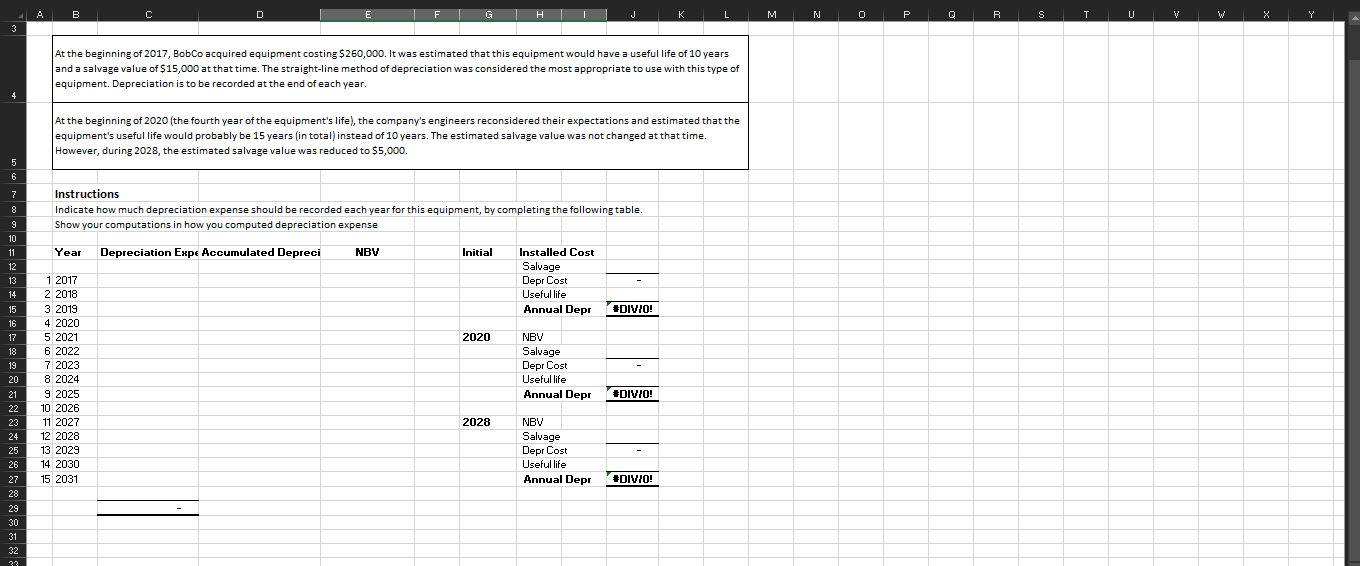This screenshot has height=566, width=1360.
Task: Select column K header
Action: point(681,14)
